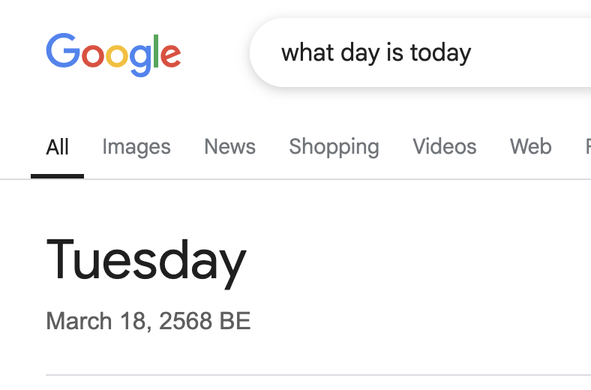
Task: Switch to the Shopping tab
Action: pyautogui.click(x=334, y=147)
